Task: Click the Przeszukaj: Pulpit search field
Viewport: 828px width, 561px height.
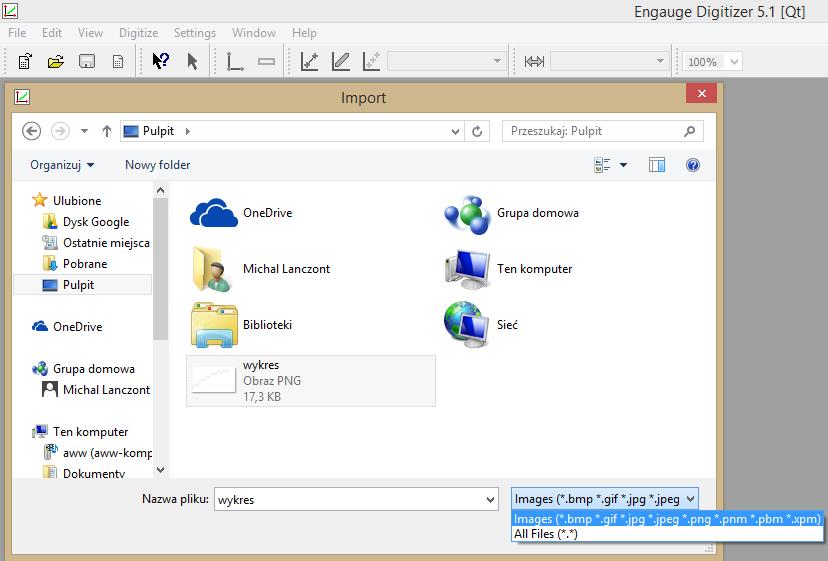Action: tap(603, 131)
